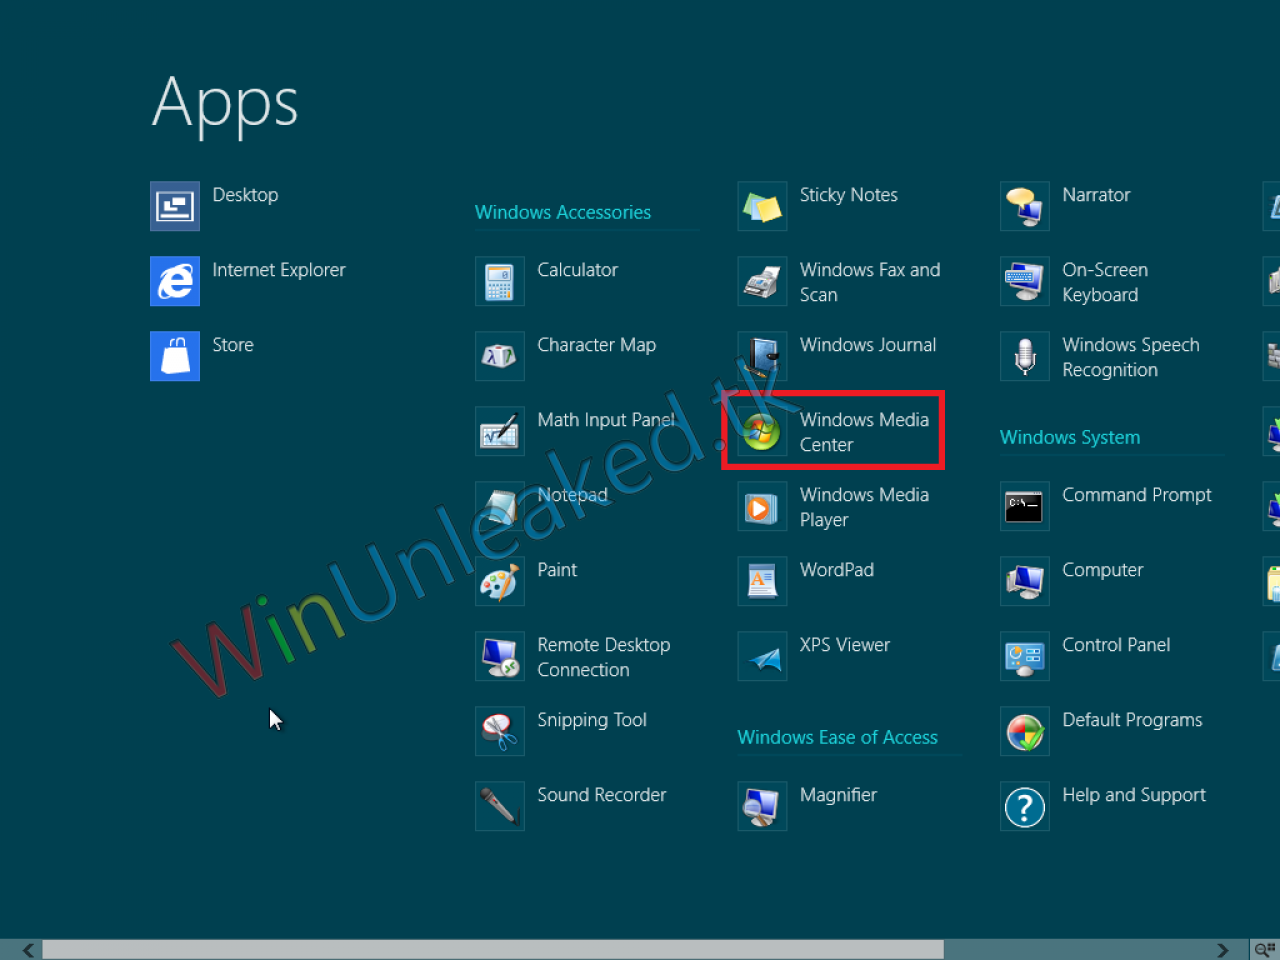Click the Snipping Tool label
Image resolution: width=1280 pixels, height=960 pixels.
[592, 720]
